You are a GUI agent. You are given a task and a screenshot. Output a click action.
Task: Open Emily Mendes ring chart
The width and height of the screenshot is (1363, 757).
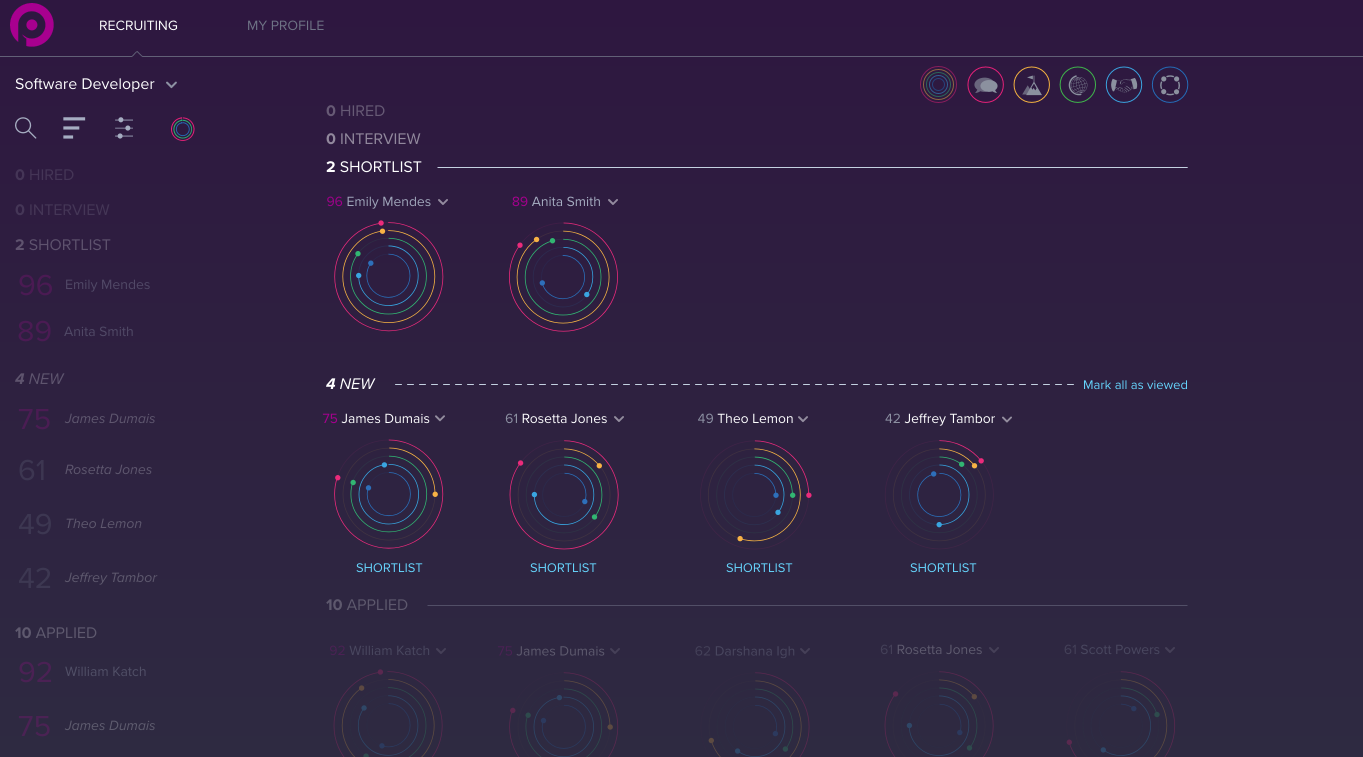pyautogui.click(x=388, y=277)
